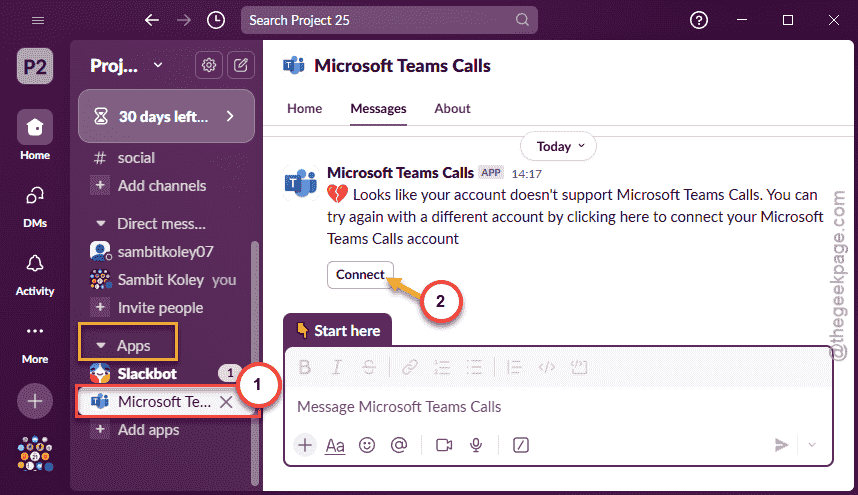Switch to the Messages tab
858x495 pixels.
(x=378, y=109)
